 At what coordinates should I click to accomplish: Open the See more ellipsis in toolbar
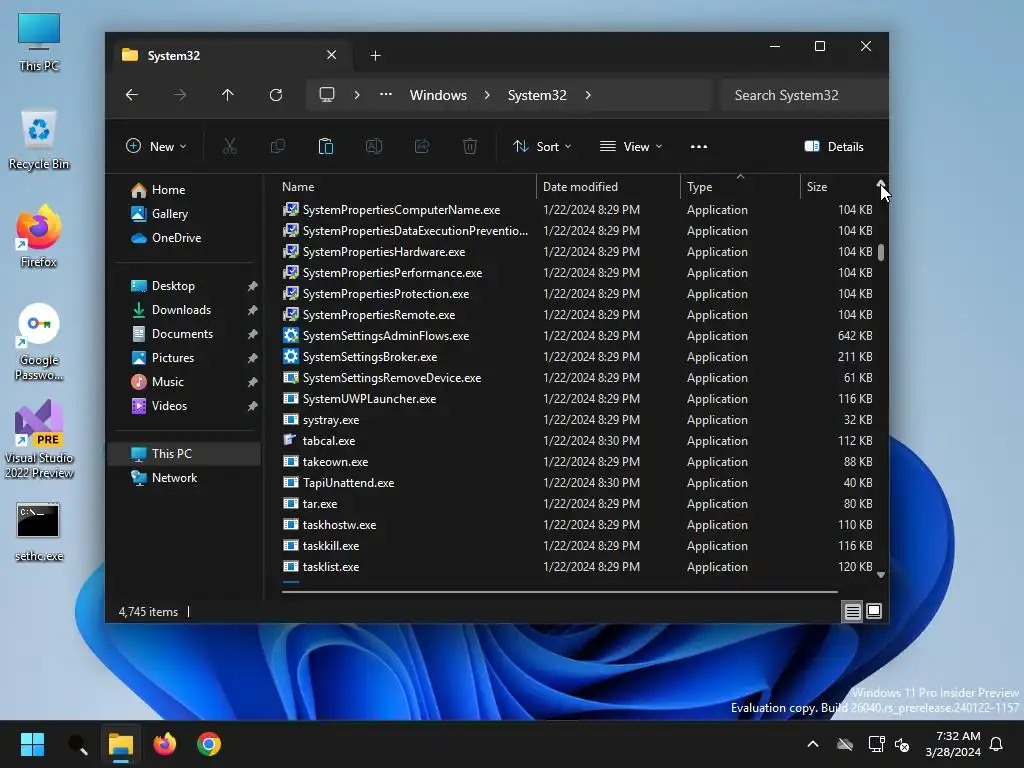click(699, 146)
